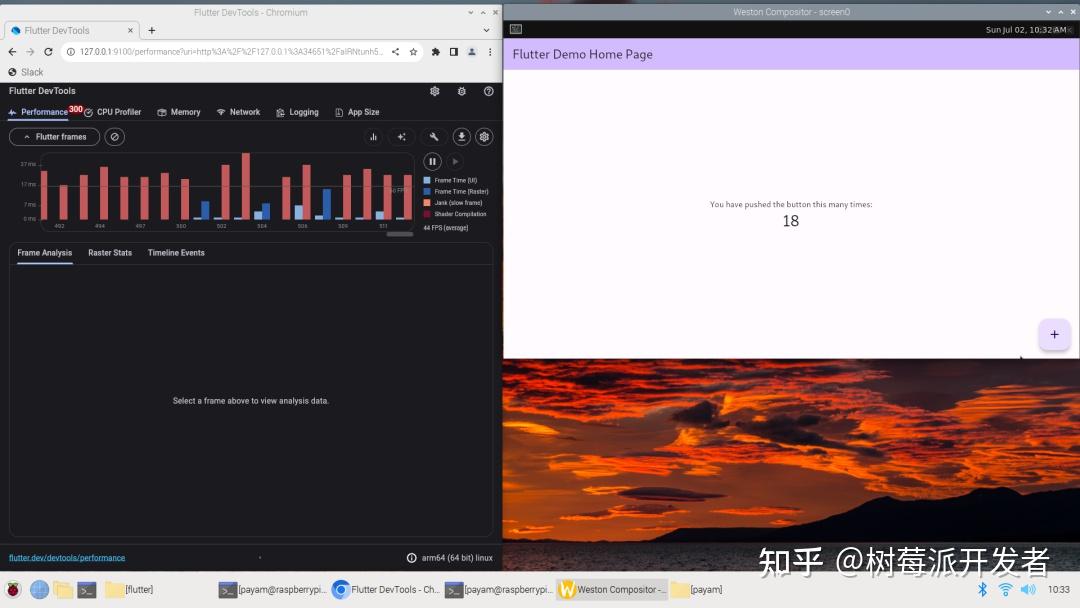Open the Enhance Tracing sparkle icon
This screenshot has width=1080, height=608.
tap(402, 137)
